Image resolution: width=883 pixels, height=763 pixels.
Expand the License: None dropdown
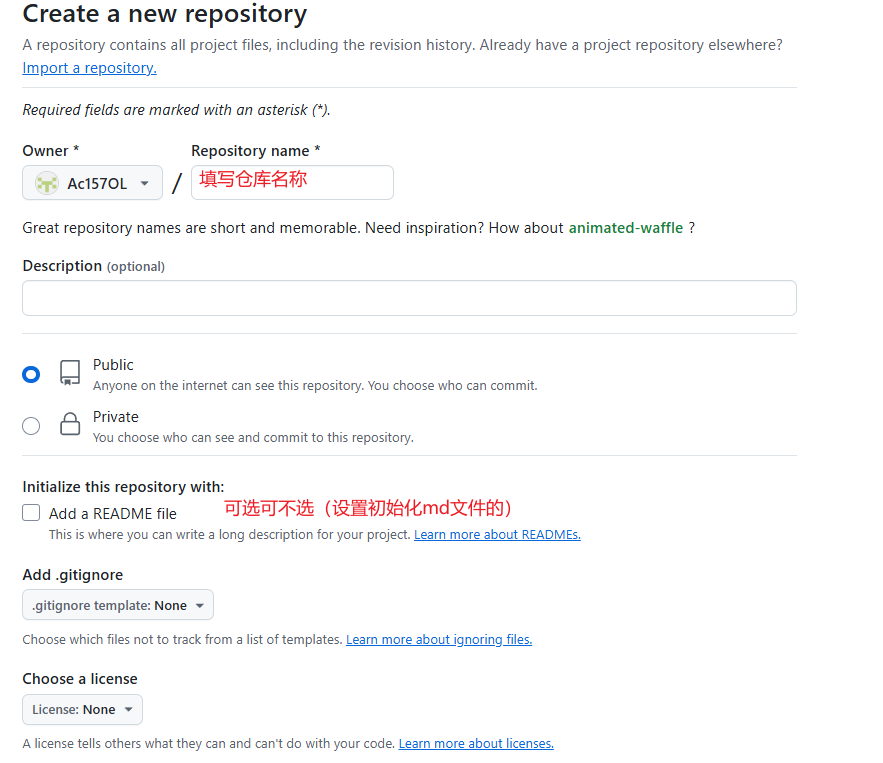[82, 710]
